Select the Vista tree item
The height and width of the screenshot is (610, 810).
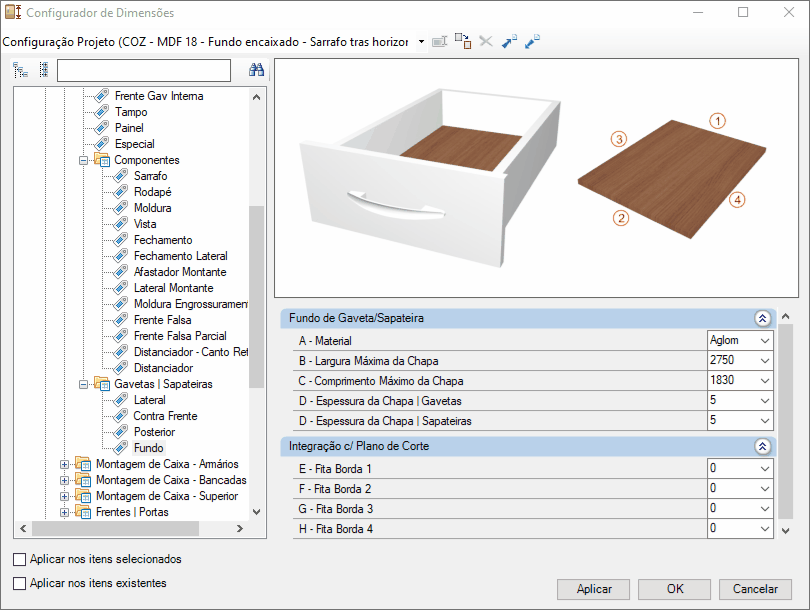(145, 224)
